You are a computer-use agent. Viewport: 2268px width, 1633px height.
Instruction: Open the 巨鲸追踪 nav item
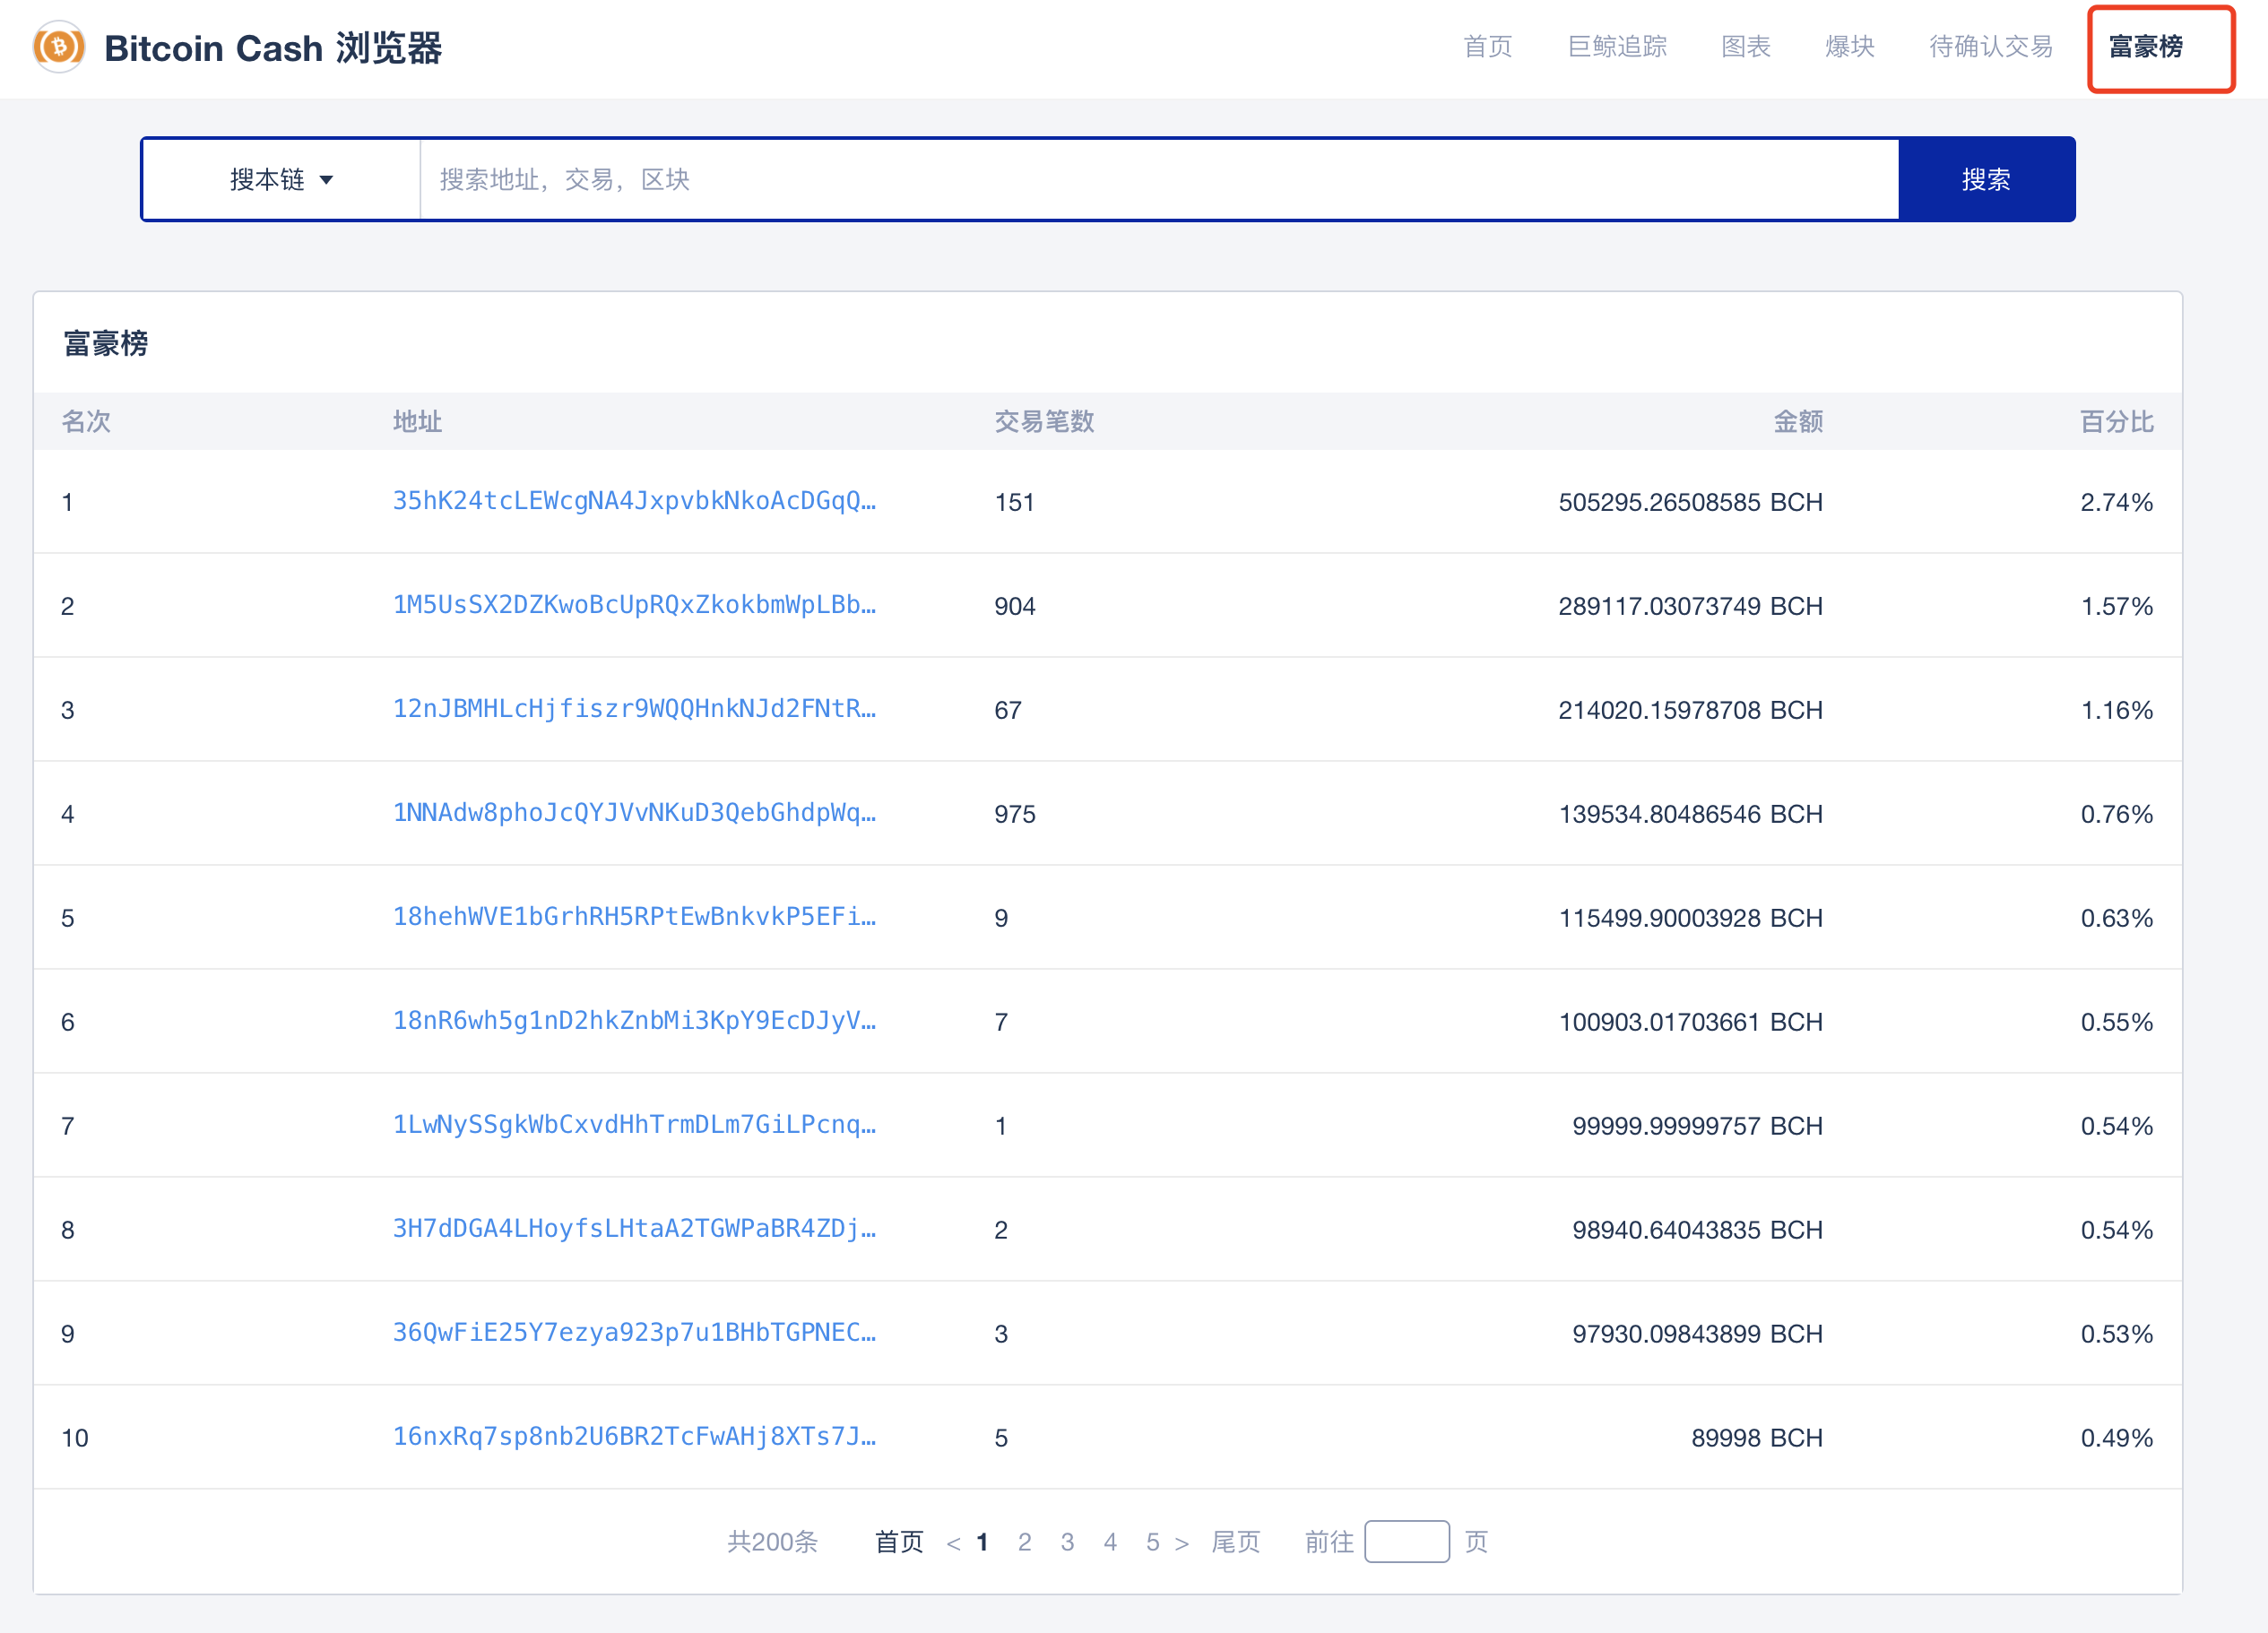(1617, 47)
